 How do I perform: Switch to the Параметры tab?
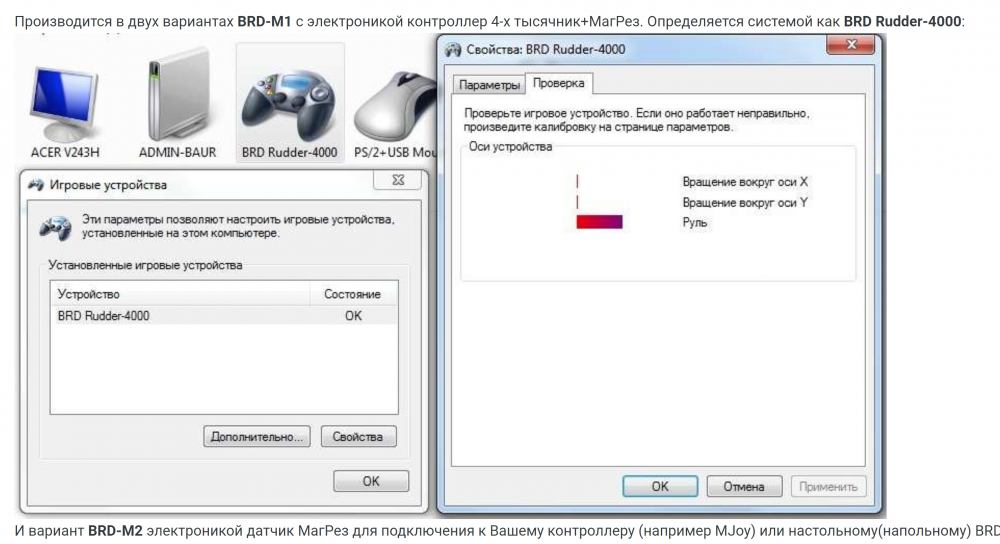point(489,85)
